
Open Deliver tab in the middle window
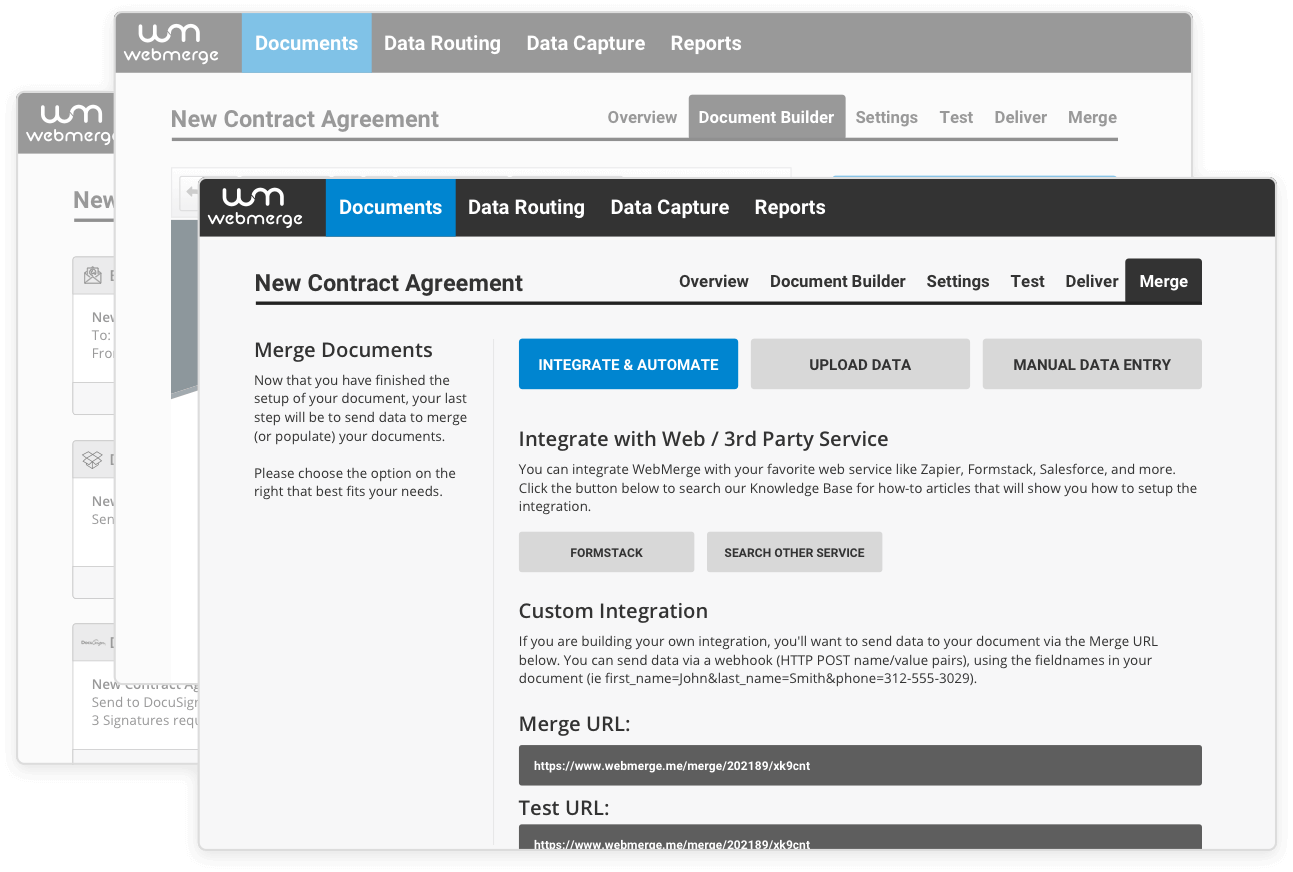click(1020, 117)
